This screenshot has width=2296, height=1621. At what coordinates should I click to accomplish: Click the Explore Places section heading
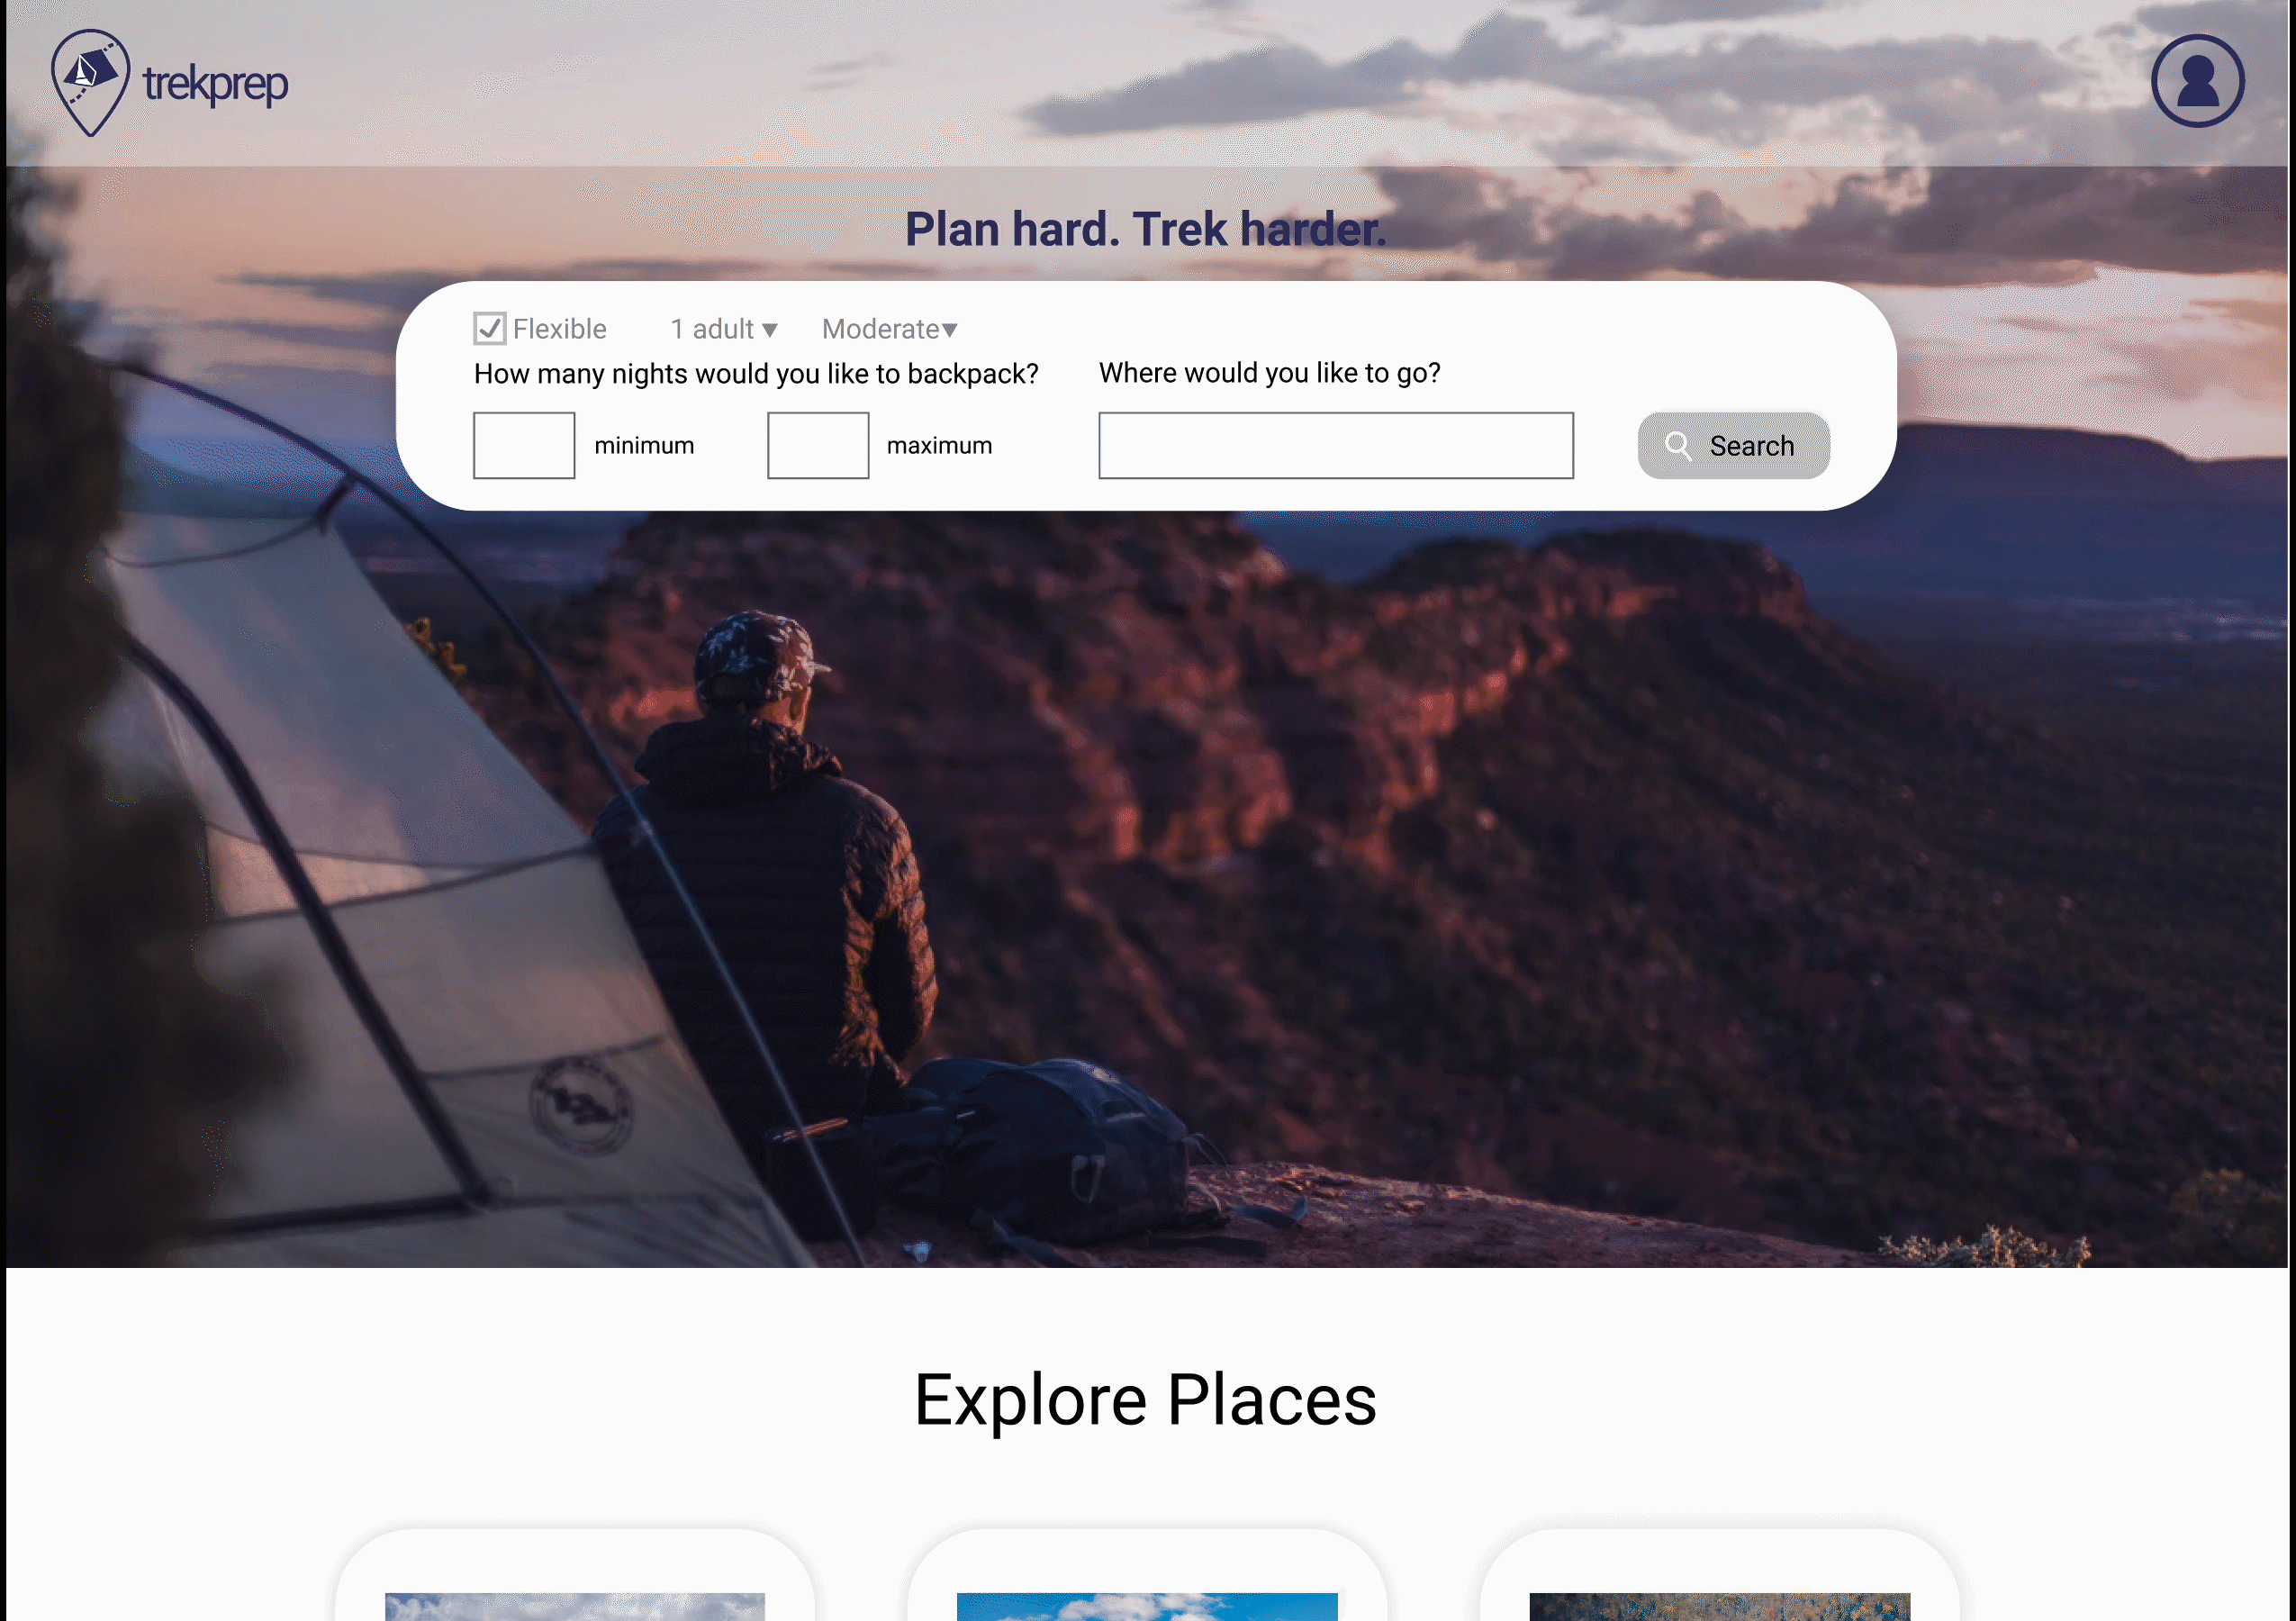[x=1145, y=1399]
